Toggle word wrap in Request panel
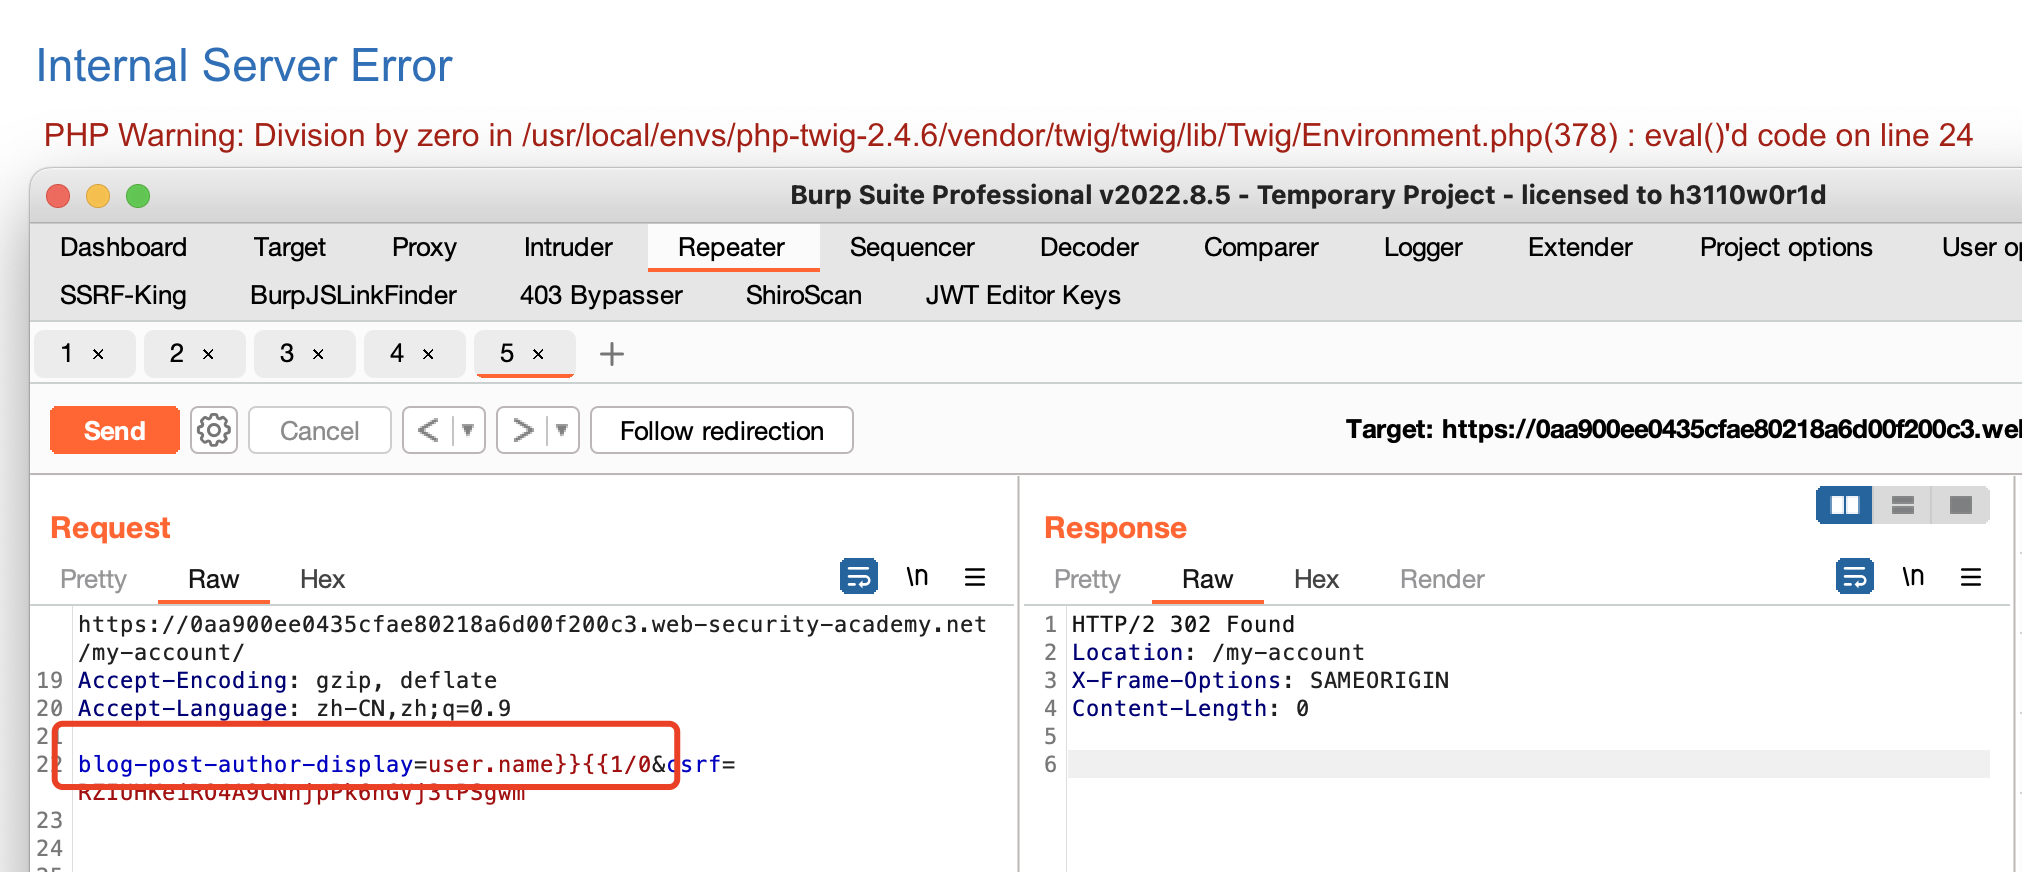The width and height of the screenshot is (2022, 872). (859, 576)
